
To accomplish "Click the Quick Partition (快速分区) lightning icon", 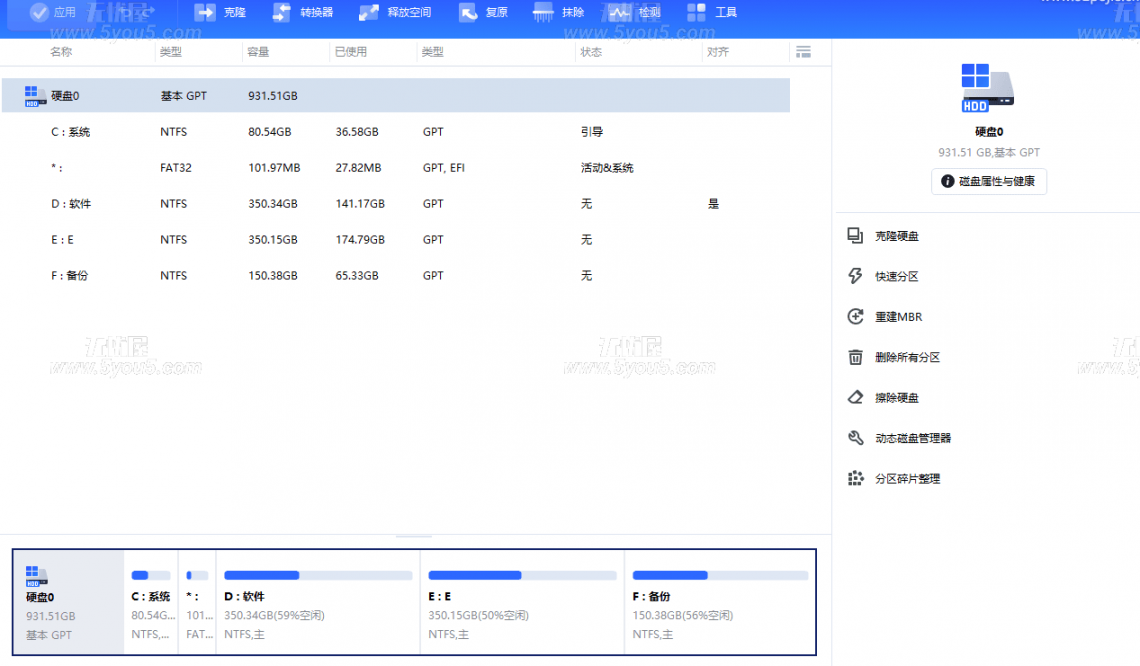I will coord(855,276).
